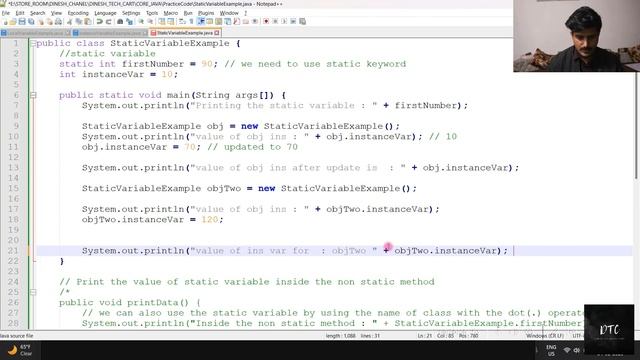Screen dimensions: 640x360
Task: Open the Macro menu
Action: click(x=171, y=13)
